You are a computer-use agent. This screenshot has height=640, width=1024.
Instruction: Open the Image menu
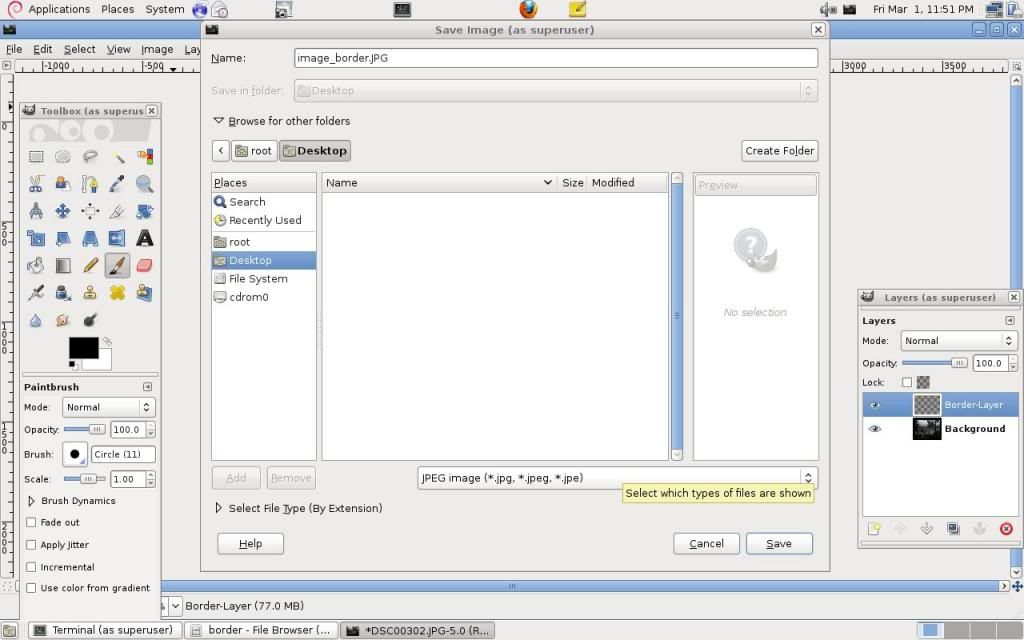(x=157, y=49)
